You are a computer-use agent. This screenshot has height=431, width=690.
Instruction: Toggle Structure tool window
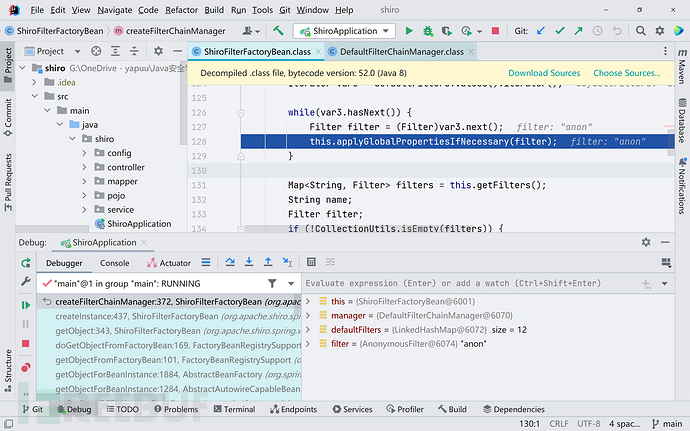point(8,371)
